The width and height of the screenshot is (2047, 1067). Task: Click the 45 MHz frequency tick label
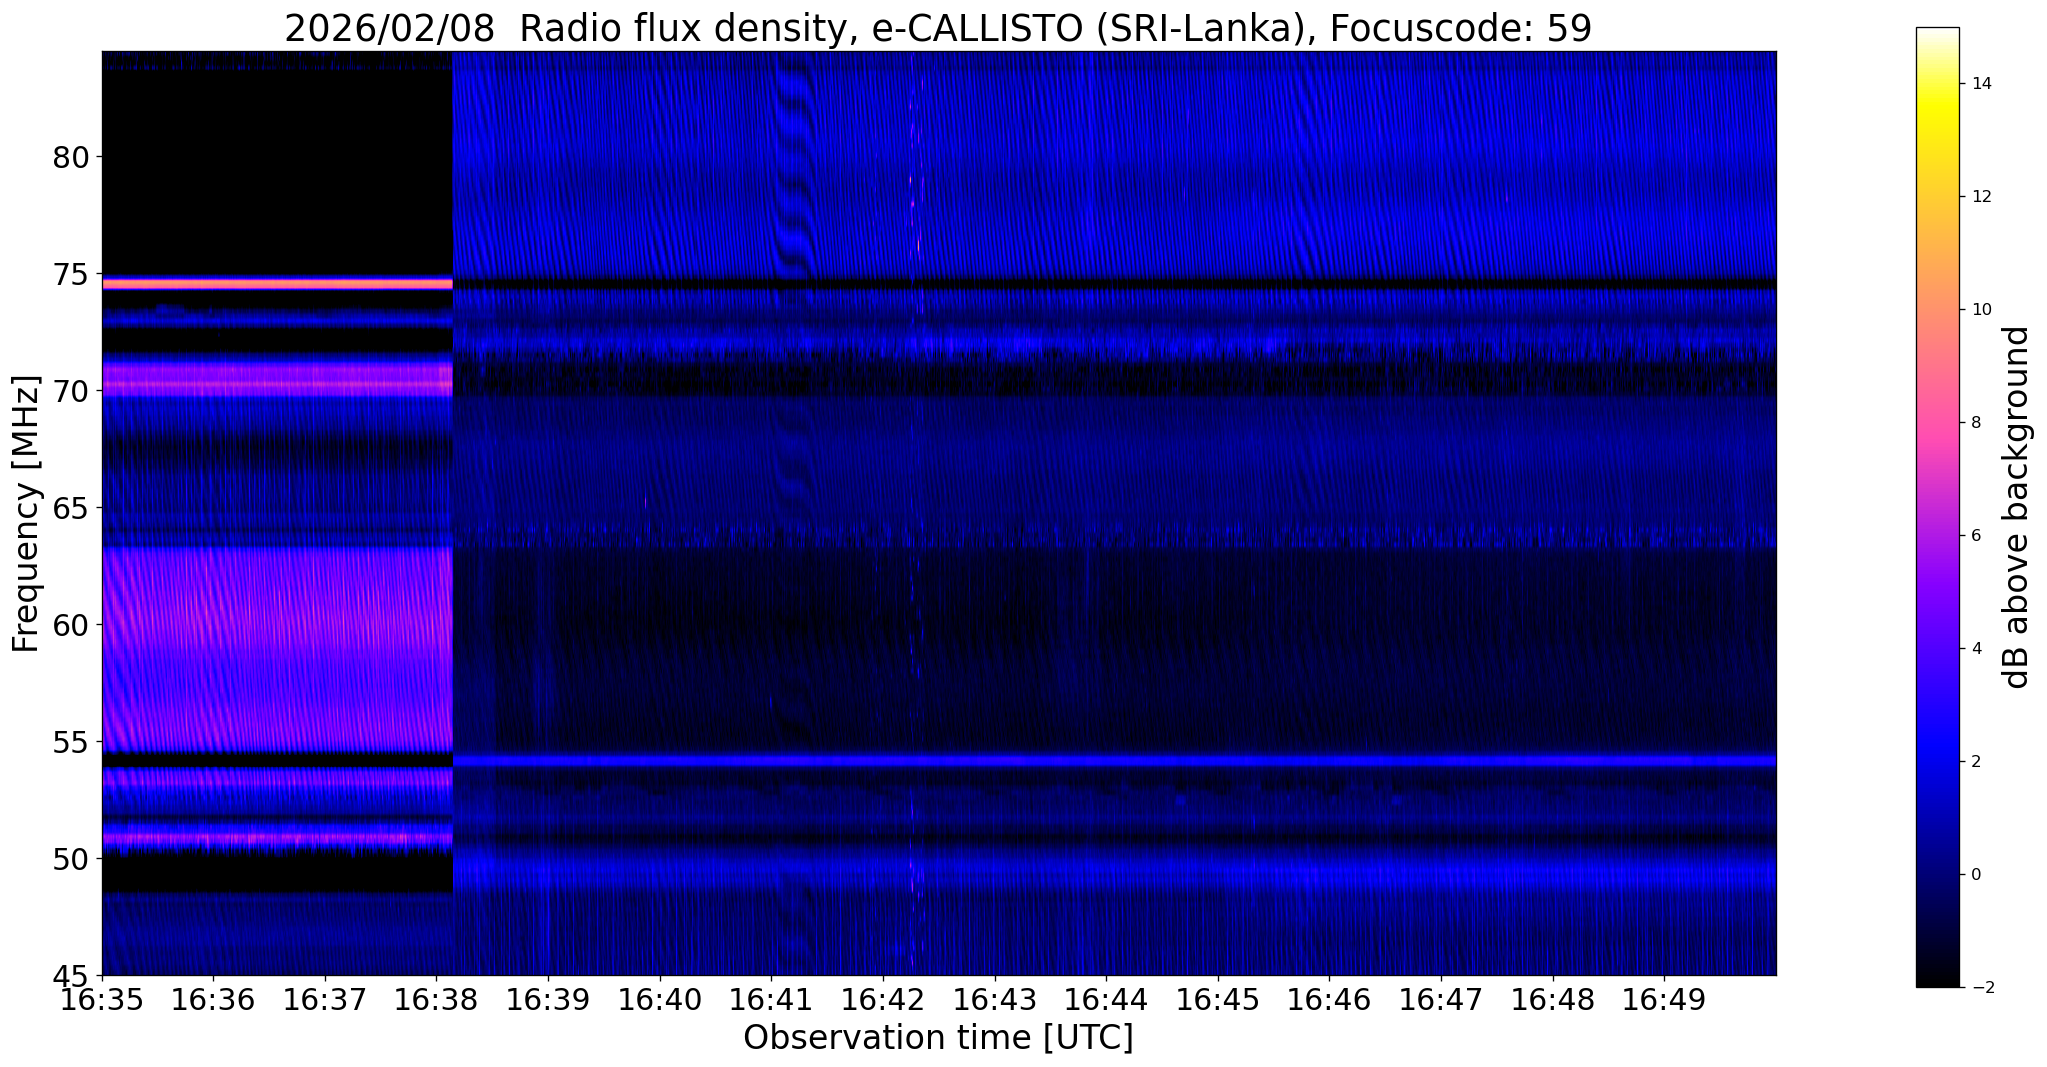(72, 975)
